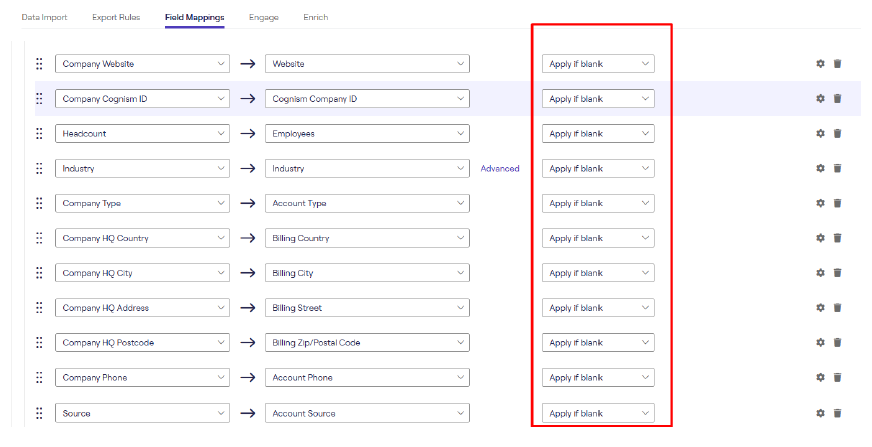The image size is (872, 447).
Task: Open the Enrich tab
Action: pyautogui.click(x=315, y=17)
